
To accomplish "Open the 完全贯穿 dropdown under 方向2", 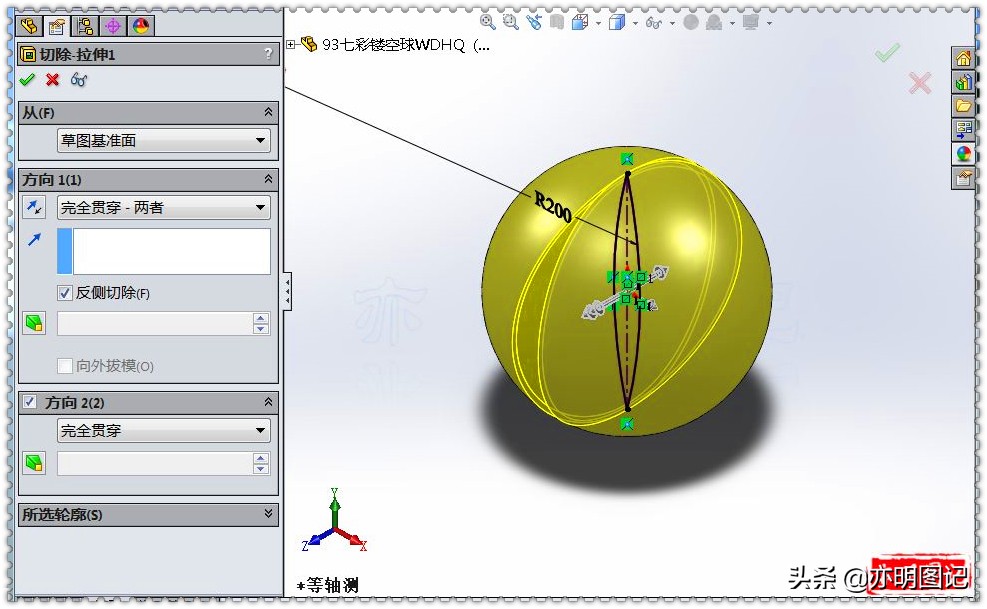I will [262, 430].
